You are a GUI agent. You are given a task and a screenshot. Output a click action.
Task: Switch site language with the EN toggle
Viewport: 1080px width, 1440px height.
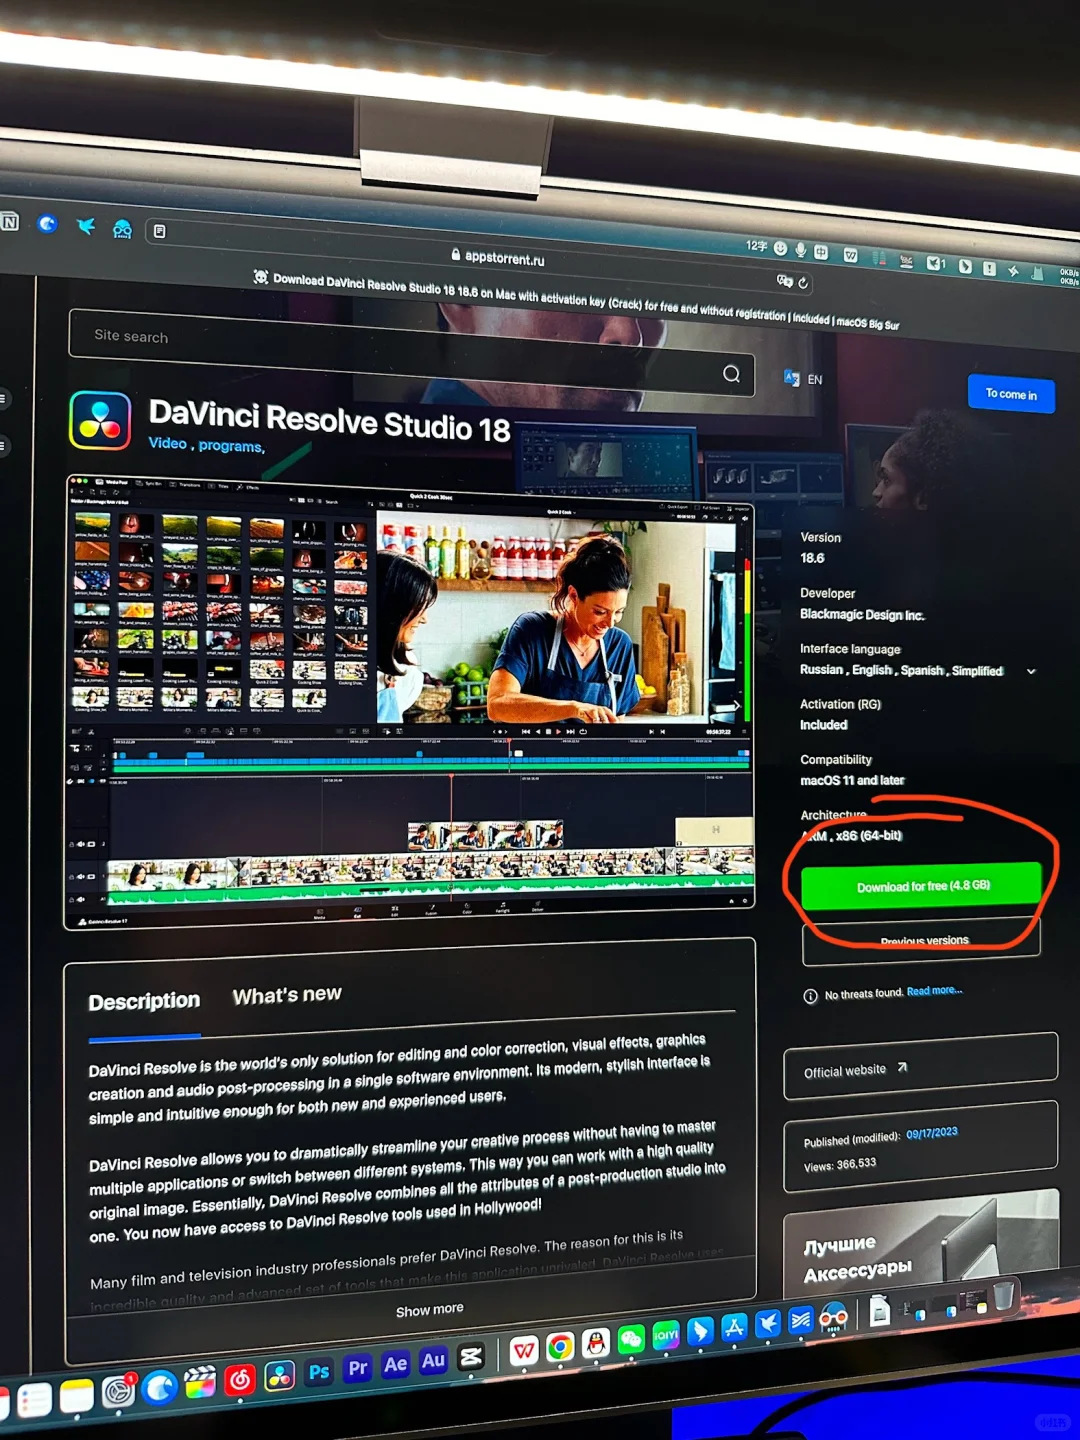pos(804,379)
